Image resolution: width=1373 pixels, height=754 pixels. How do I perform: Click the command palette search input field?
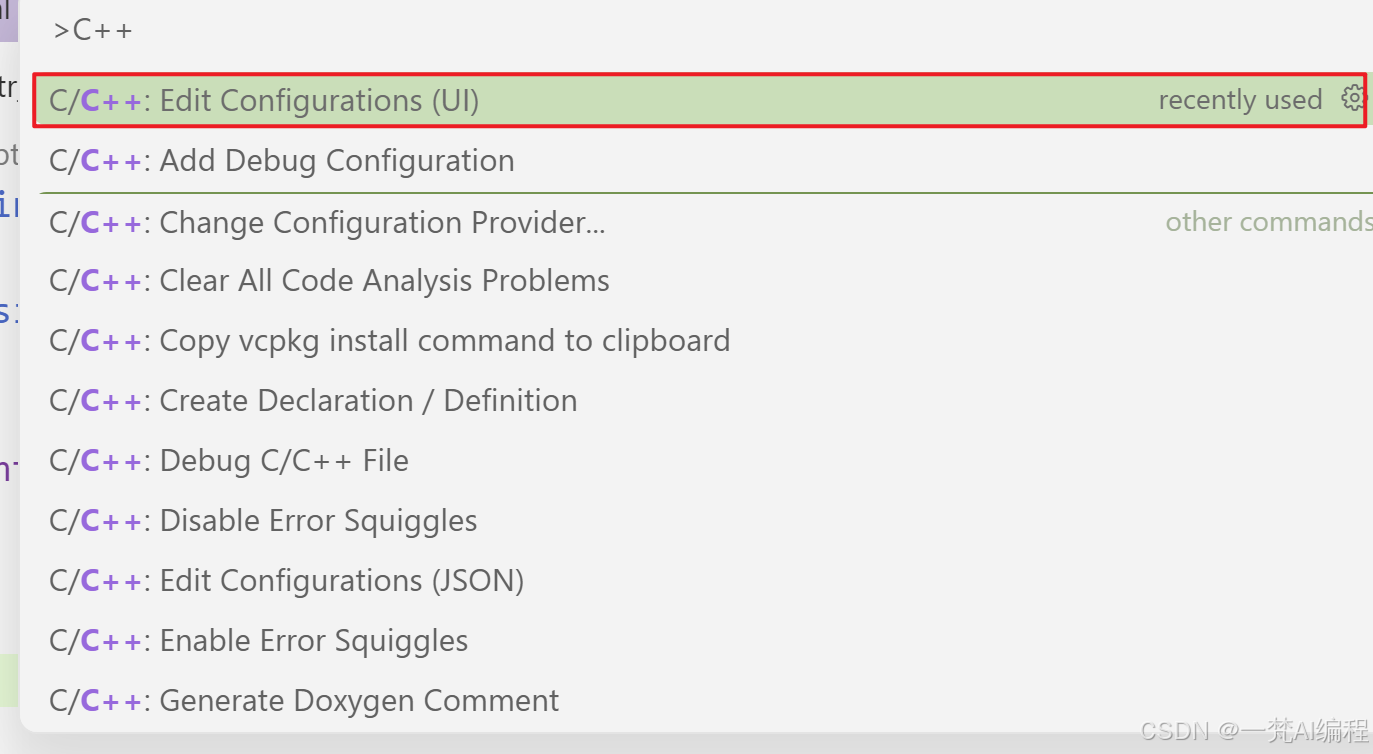point(700,30)
